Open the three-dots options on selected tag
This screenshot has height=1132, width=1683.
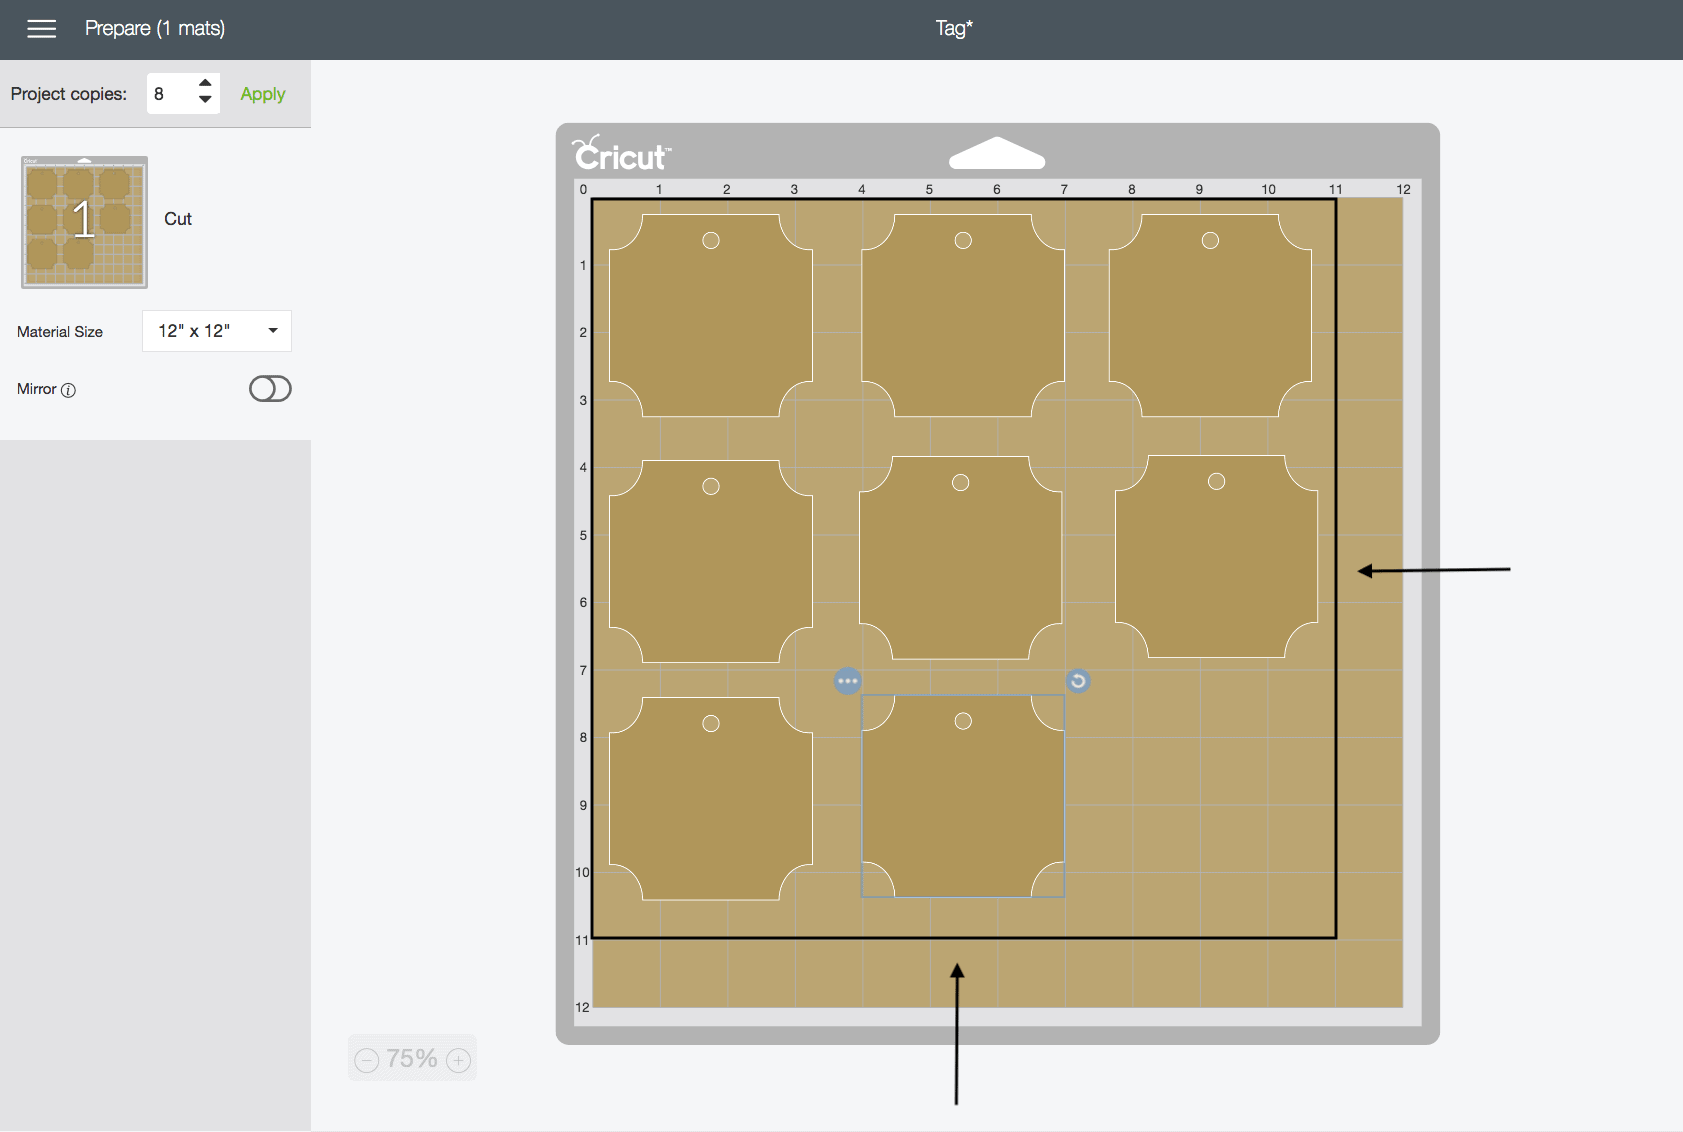pyautogui.click(x=847, y=681)
